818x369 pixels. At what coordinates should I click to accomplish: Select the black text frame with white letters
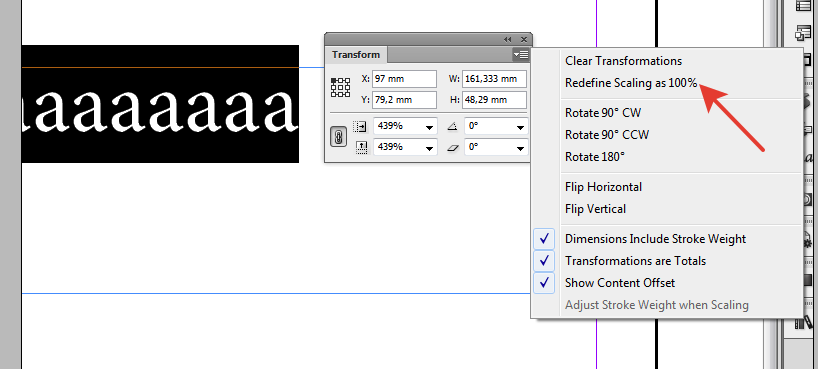pyautogui.click(x=160, y=104)
